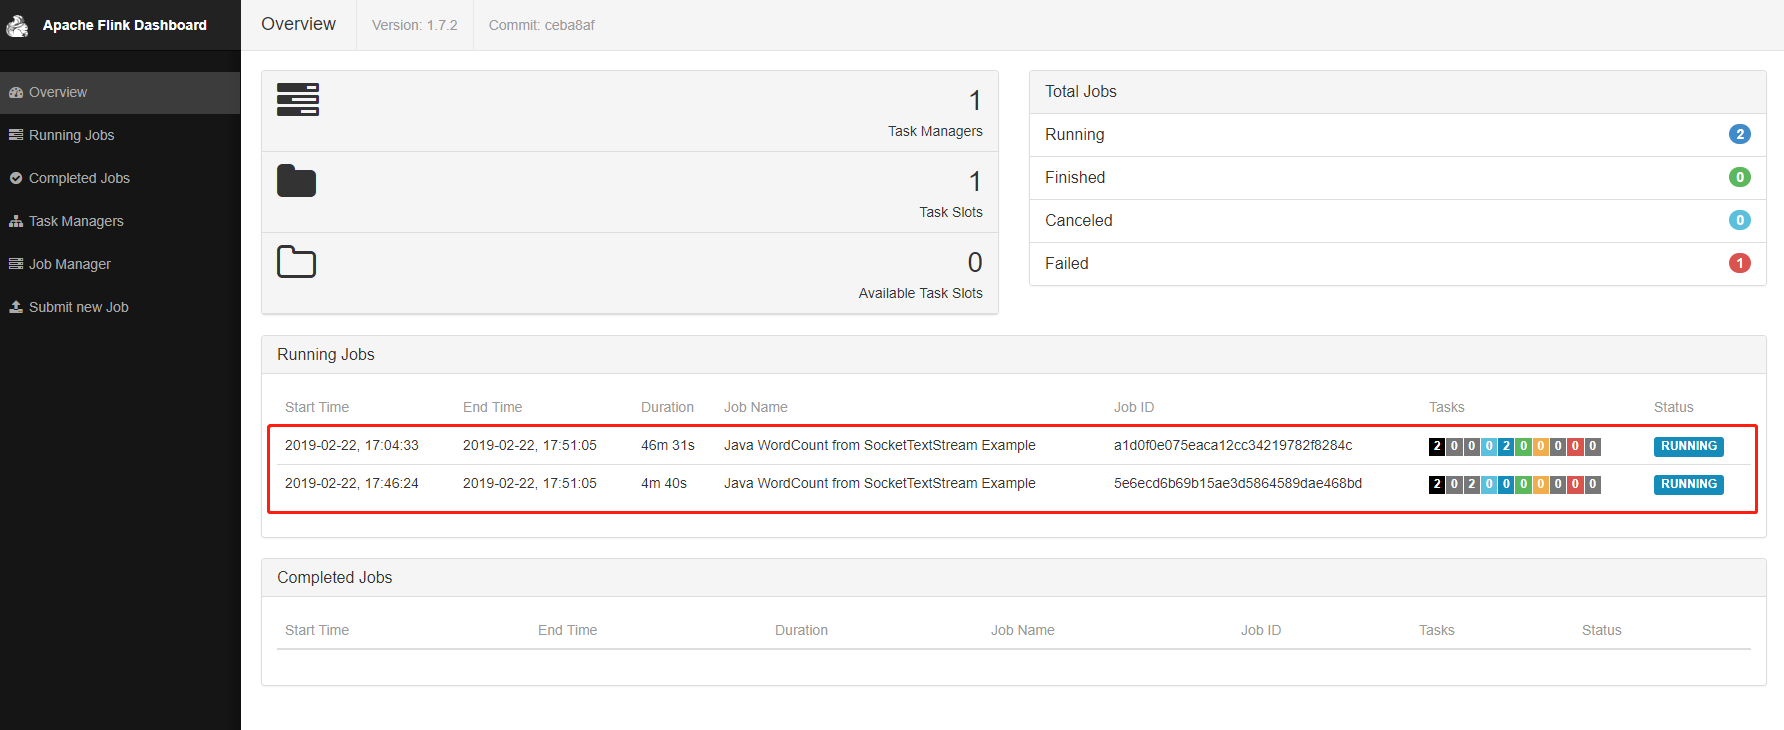The width and height of the screenshot is (1784, 730).
Task: Click the Canceled jobs light blue badge
Action: tap(1740, 220)
